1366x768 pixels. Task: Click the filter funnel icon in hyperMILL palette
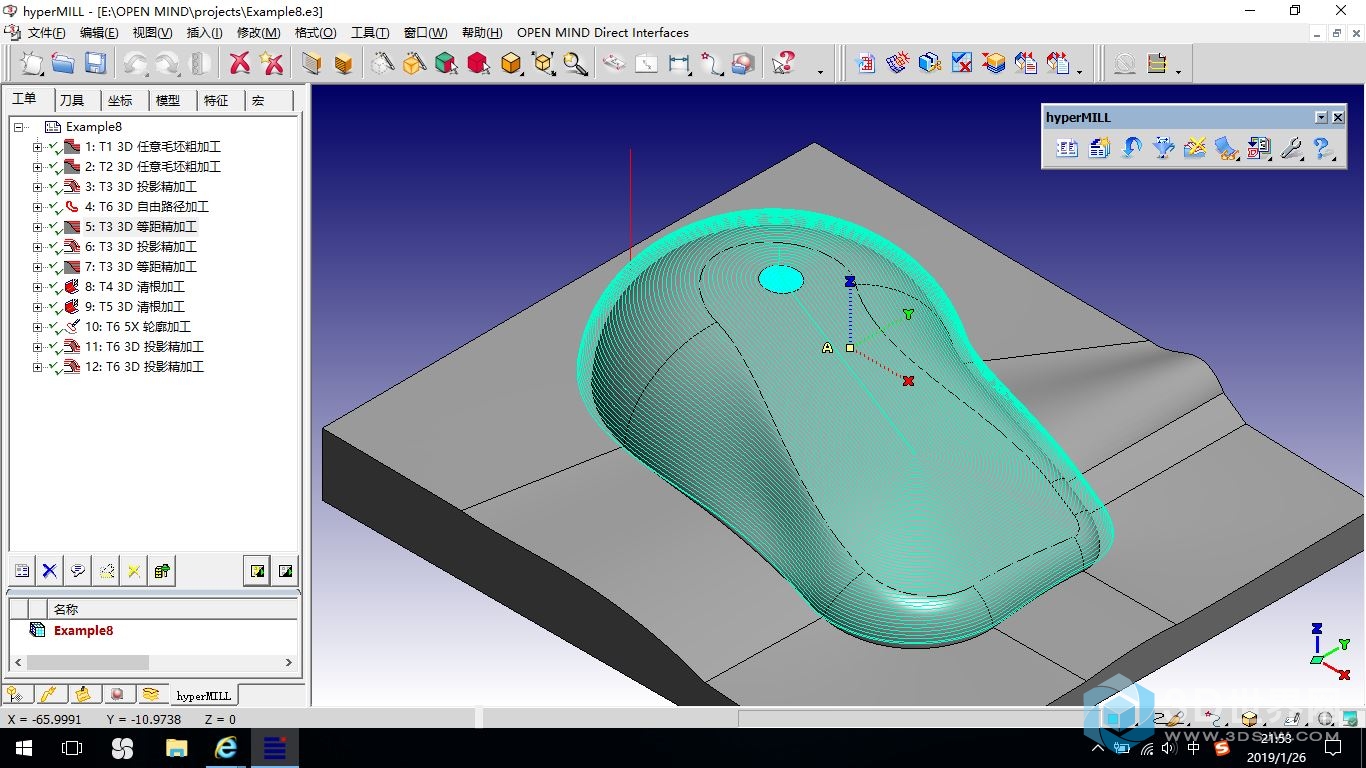pyautogui.click(x=1163, y=149)
